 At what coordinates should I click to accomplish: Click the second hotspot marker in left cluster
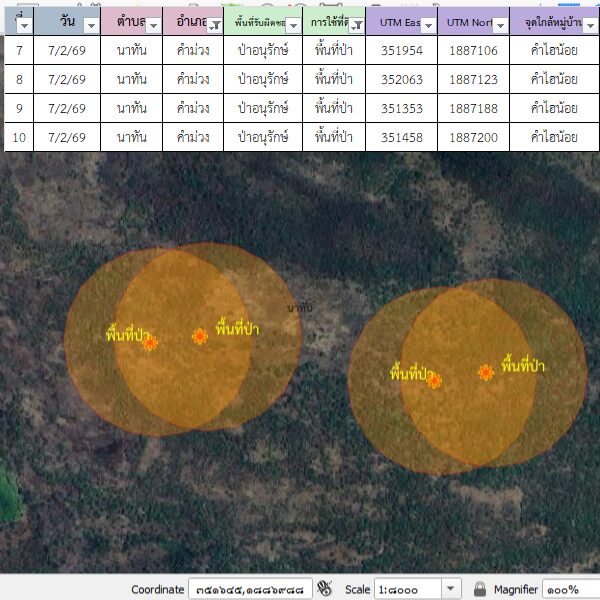point(200,337)
